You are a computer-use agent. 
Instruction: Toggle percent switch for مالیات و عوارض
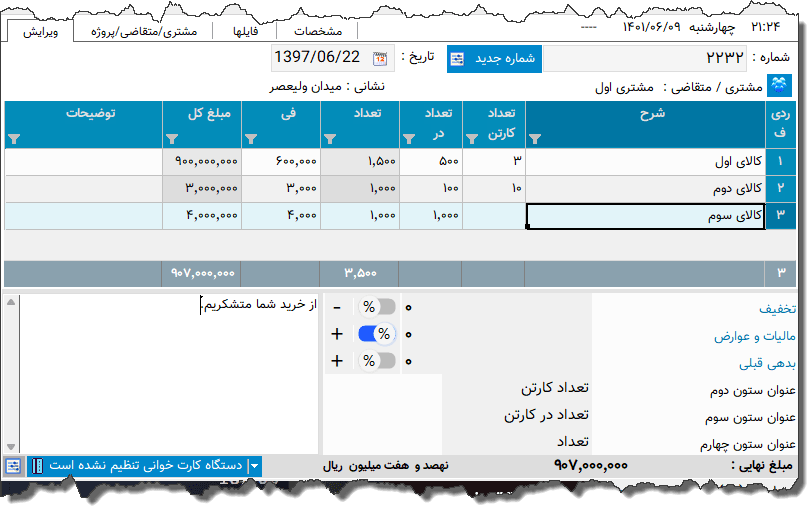[377, 334]
